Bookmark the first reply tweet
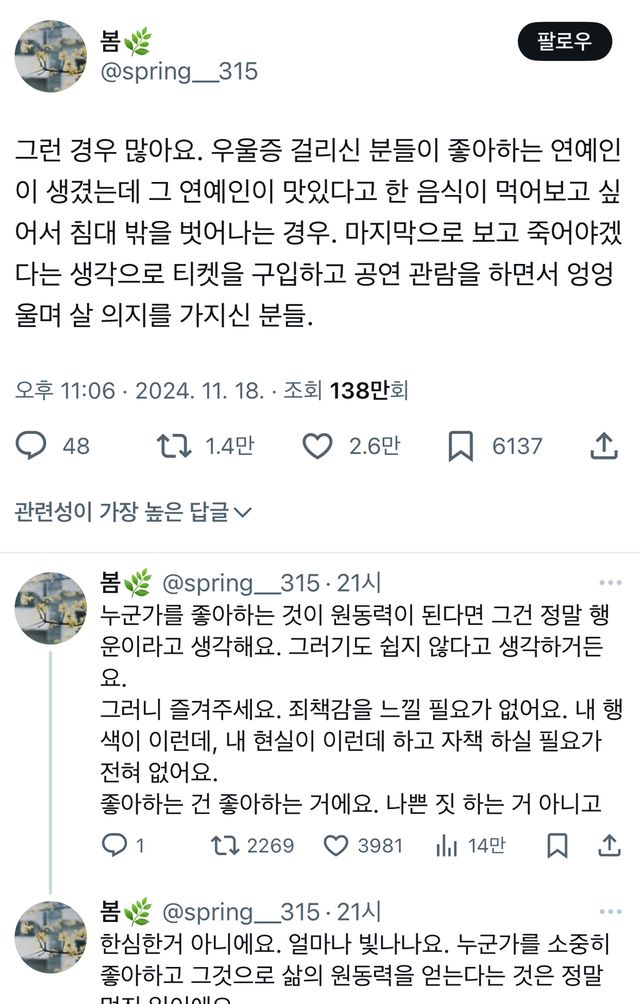This screenshot has height=1004, width=640. [557, 846]
